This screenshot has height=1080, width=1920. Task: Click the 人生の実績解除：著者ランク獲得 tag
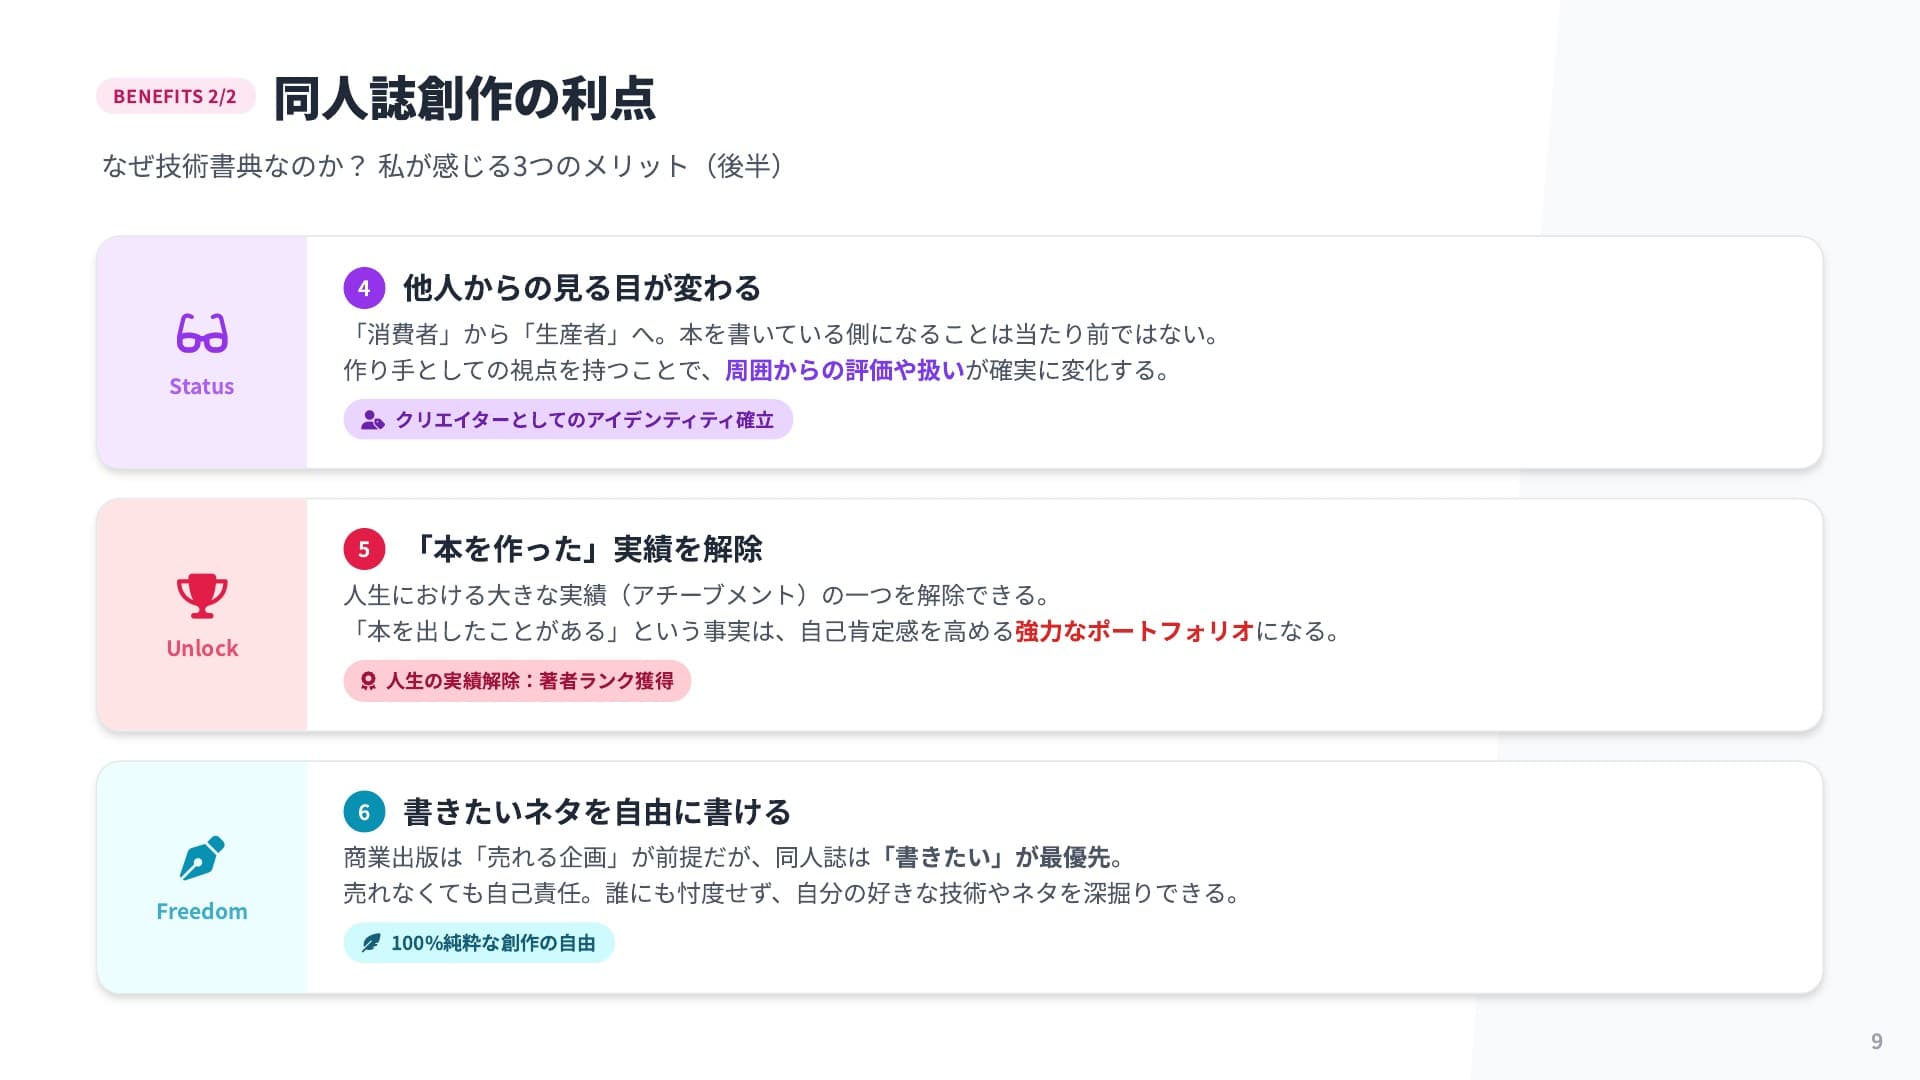coord(517,681)
